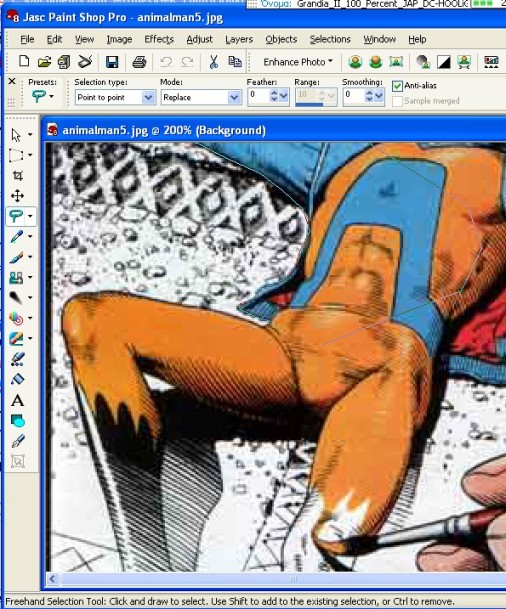Select the Color Replacer tool

coord(16,318)
